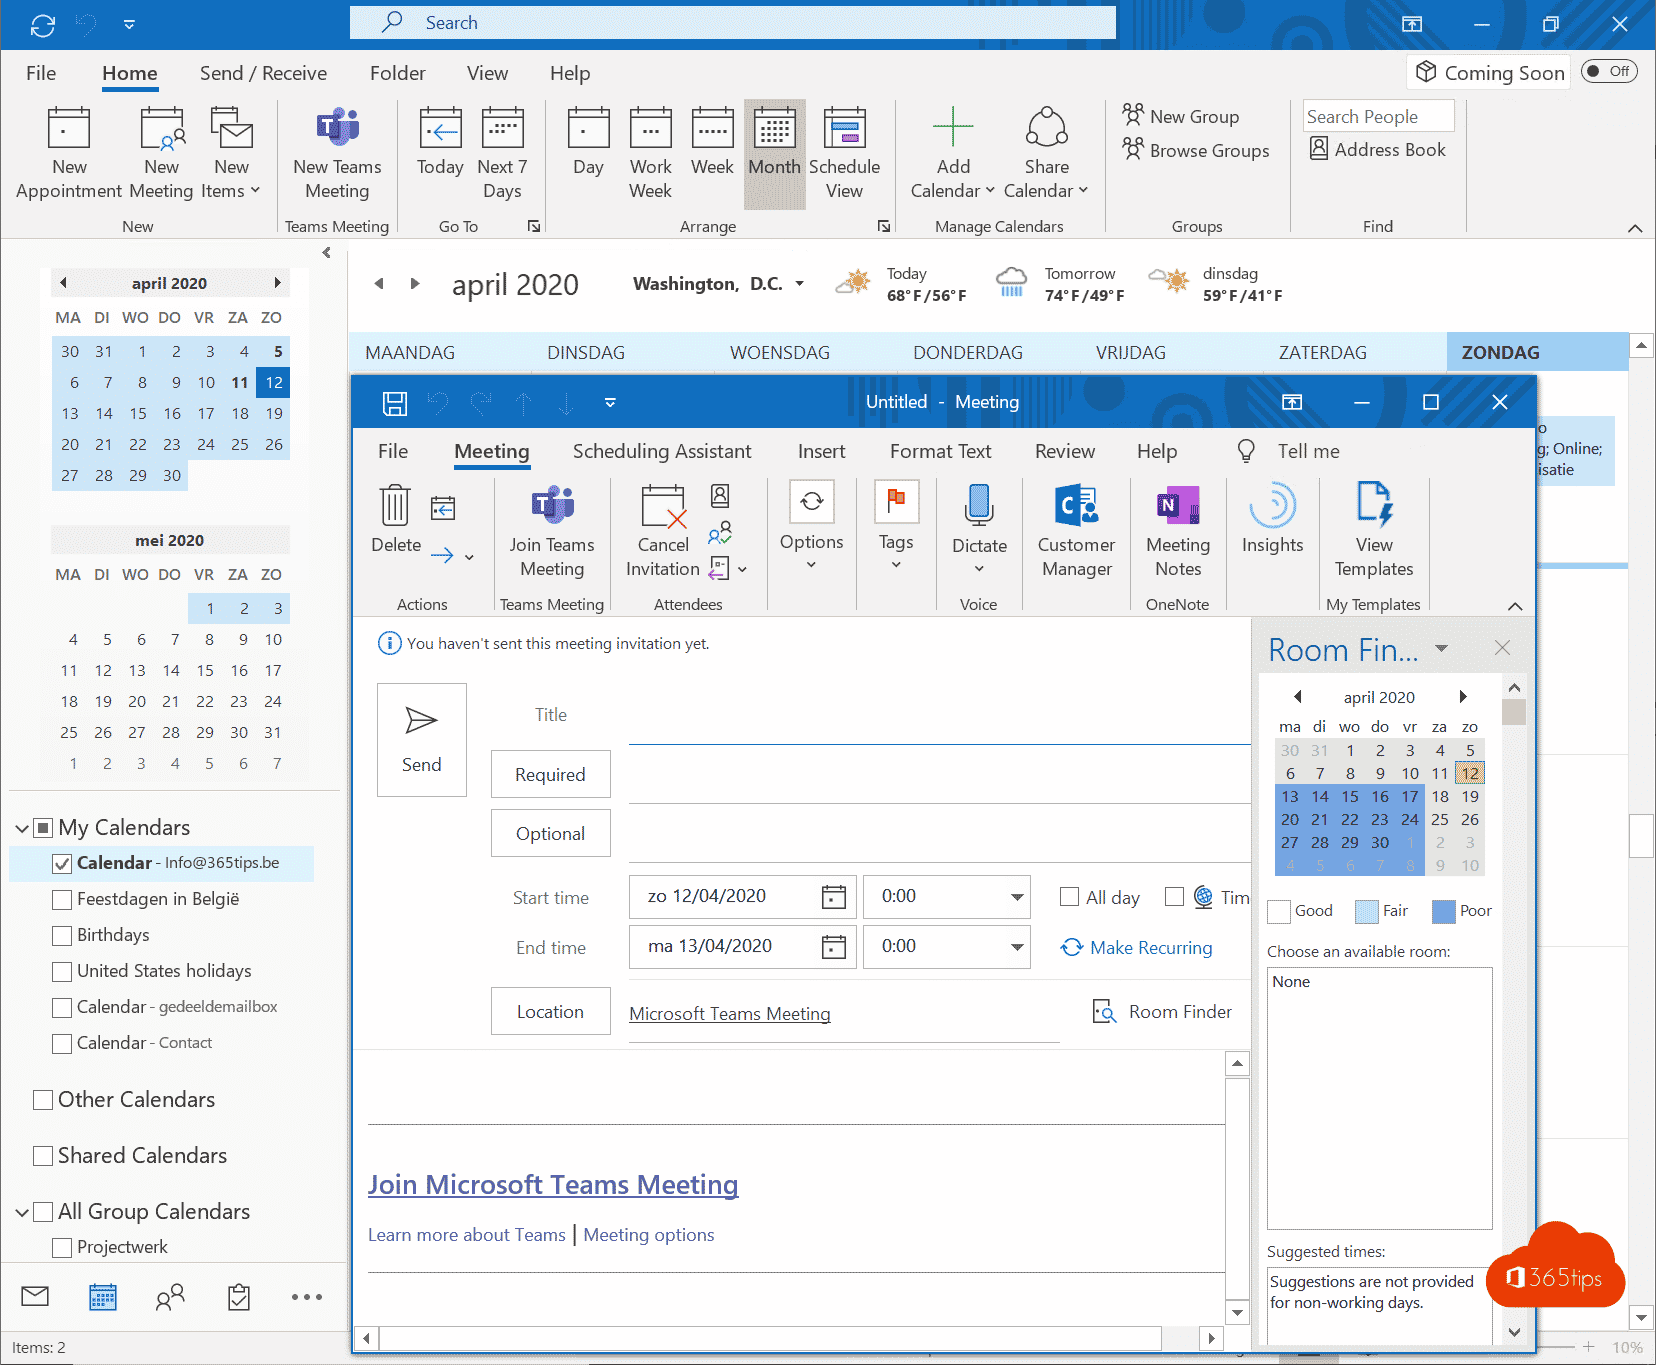Screen dimensions: 1656x1365
Task: Click the Join Microsoft Teams Meeting link
Action: click(x=553, y=1185)
